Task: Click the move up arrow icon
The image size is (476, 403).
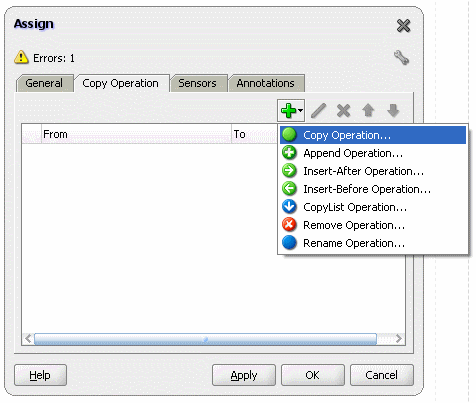Action: (368, 111)
